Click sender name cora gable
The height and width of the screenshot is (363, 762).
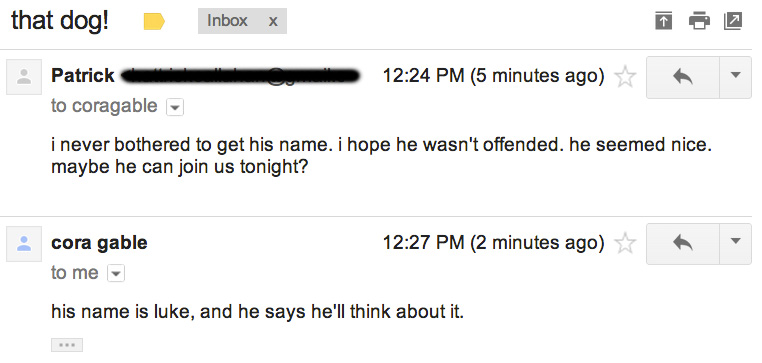click(99, 243)
